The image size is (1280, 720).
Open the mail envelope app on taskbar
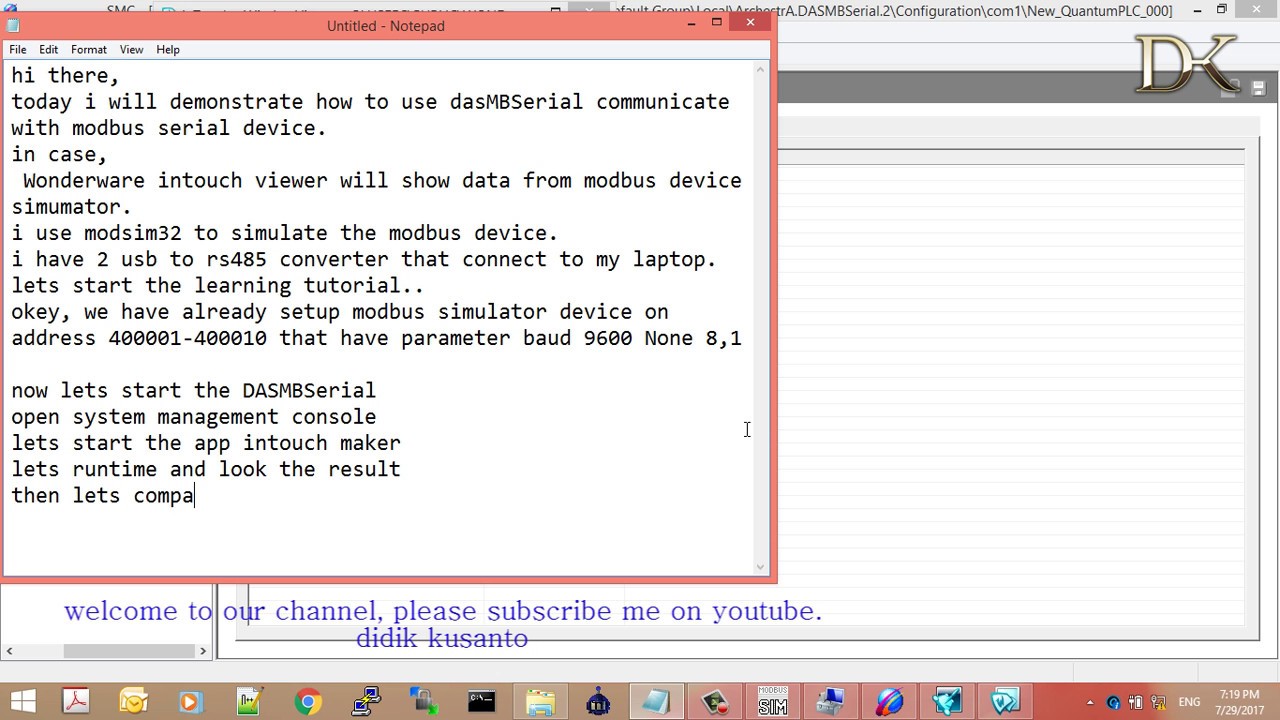[133, 701]
